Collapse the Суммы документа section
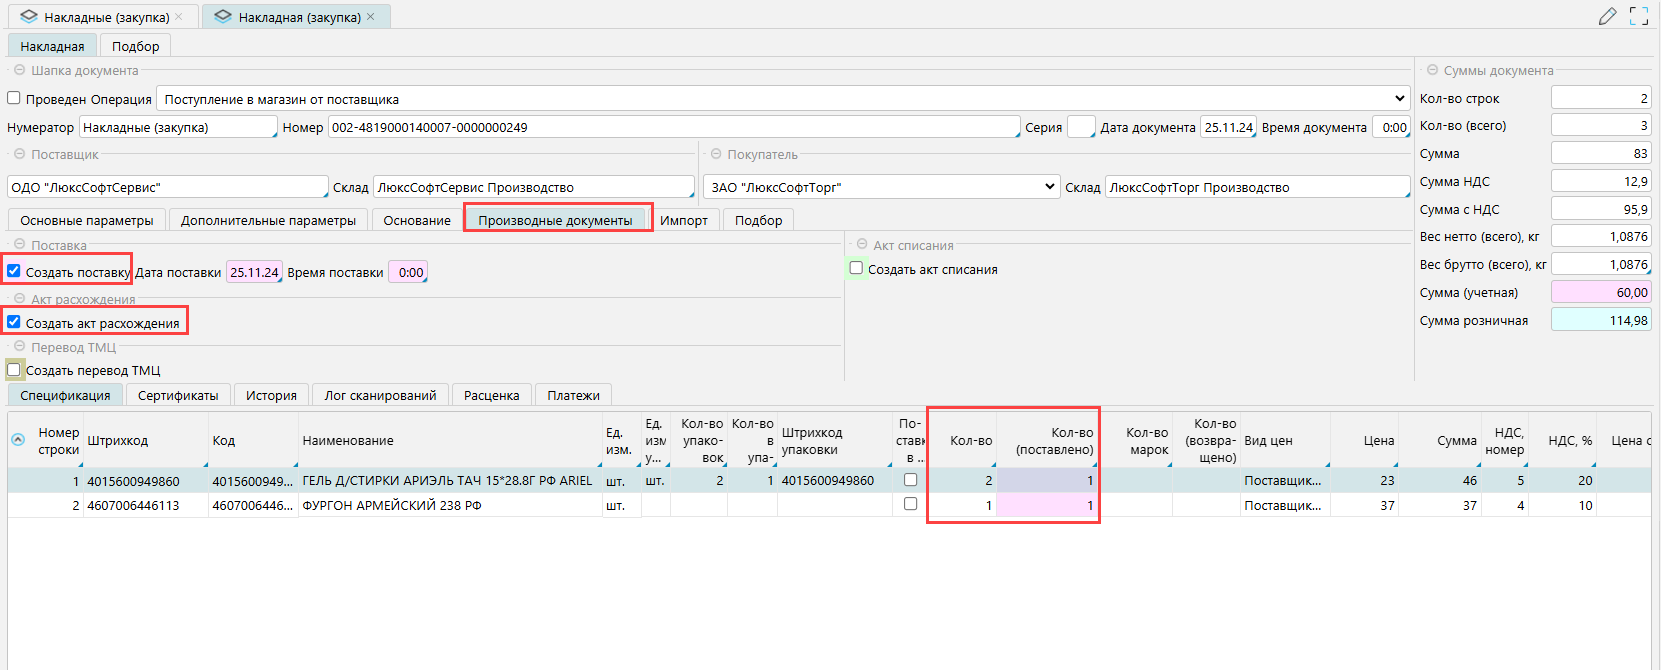This screenshot has width=1661, height=670. pos(1432,71)
